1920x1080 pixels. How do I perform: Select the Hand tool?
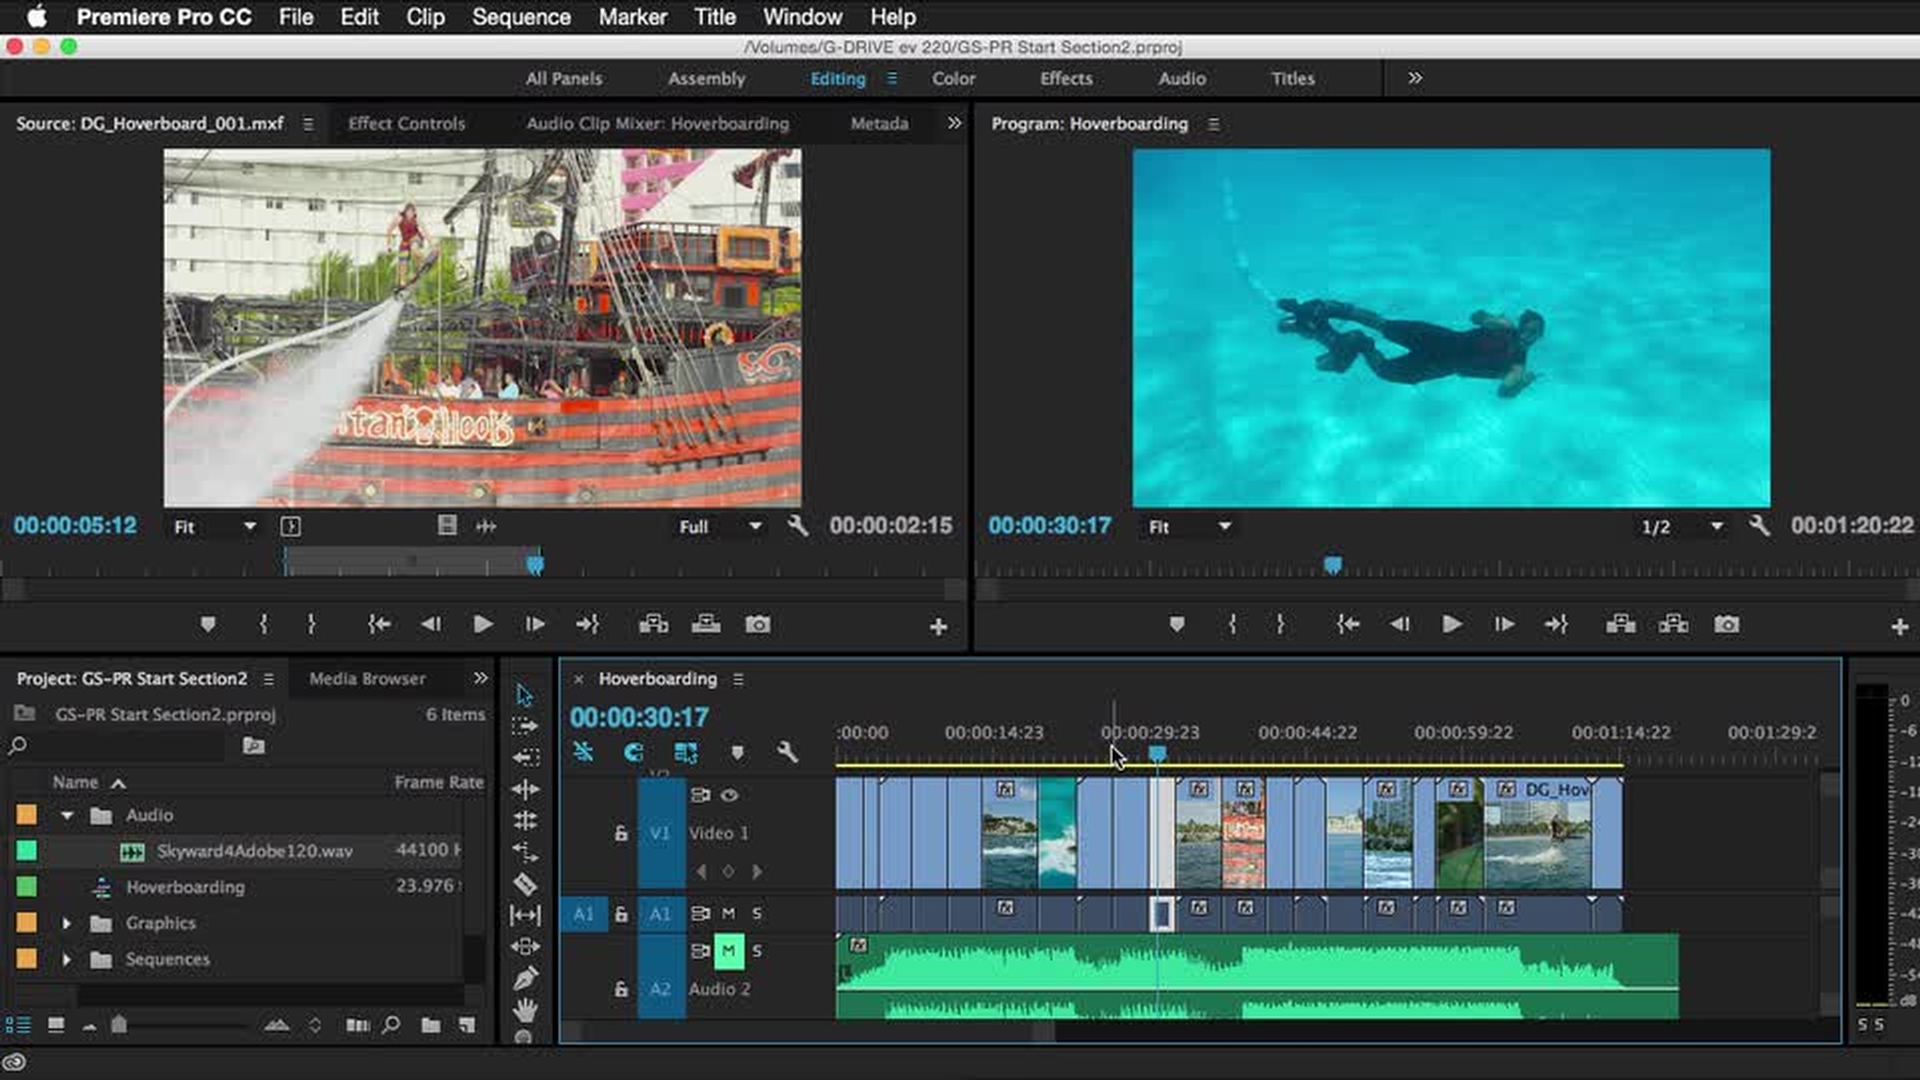(x=525, y=1010)
